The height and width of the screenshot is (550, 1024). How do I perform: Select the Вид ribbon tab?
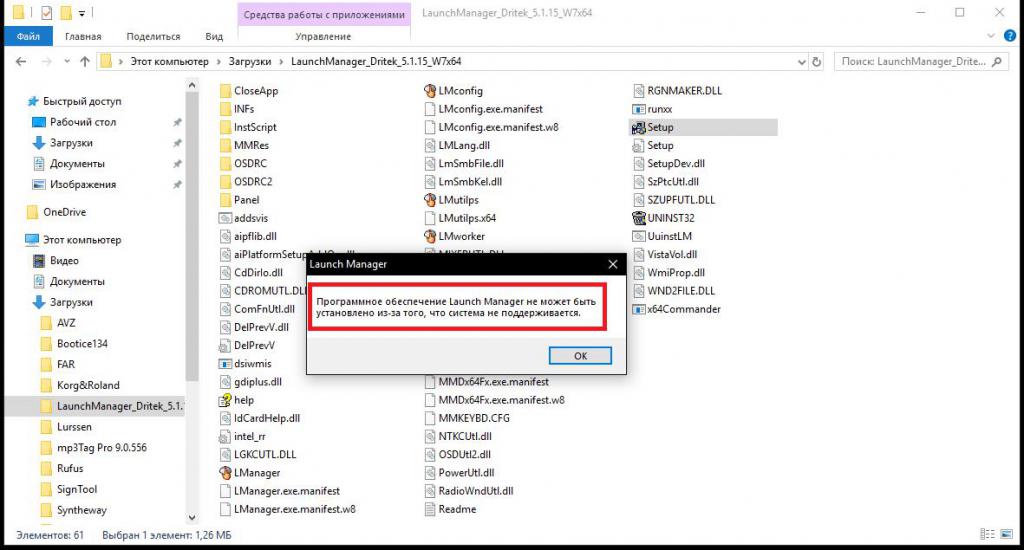coord(214,37)
